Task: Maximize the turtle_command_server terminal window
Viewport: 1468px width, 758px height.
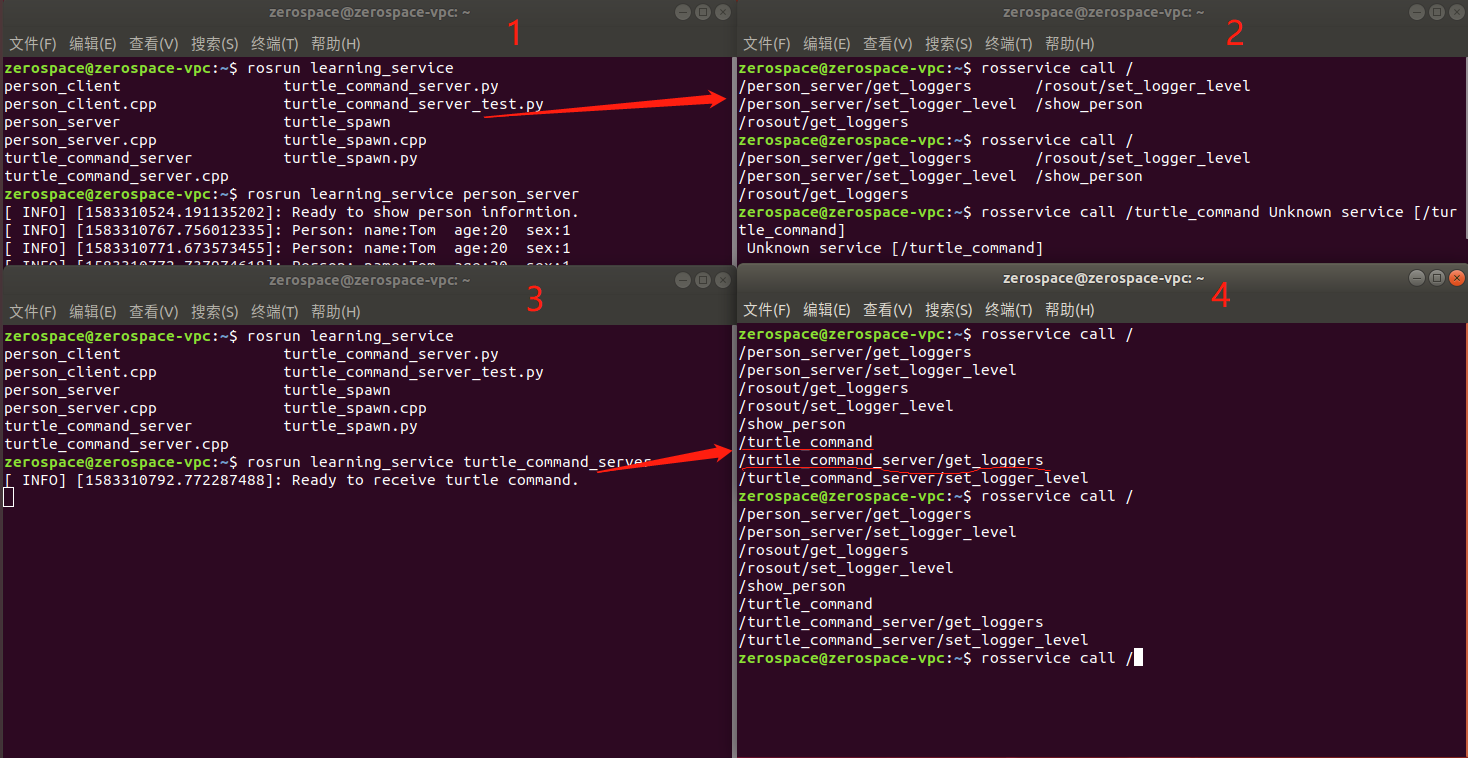Action: click(702, 280)
